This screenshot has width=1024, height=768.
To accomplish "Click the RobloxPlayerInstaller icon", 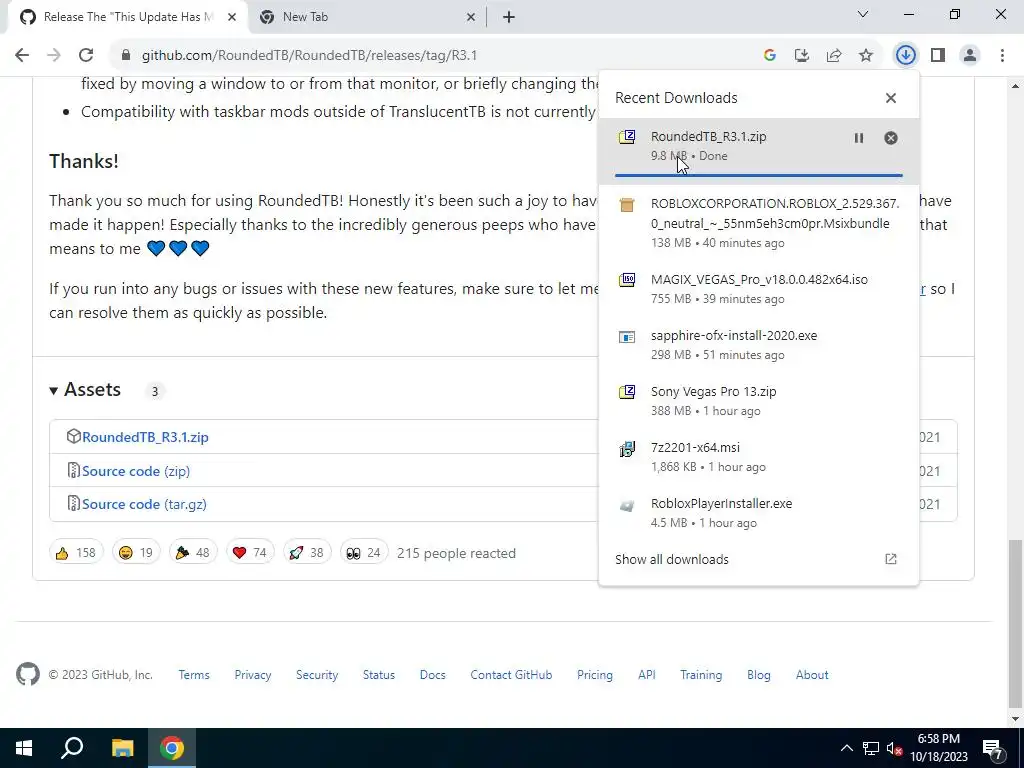I will [x=627, y=505].
